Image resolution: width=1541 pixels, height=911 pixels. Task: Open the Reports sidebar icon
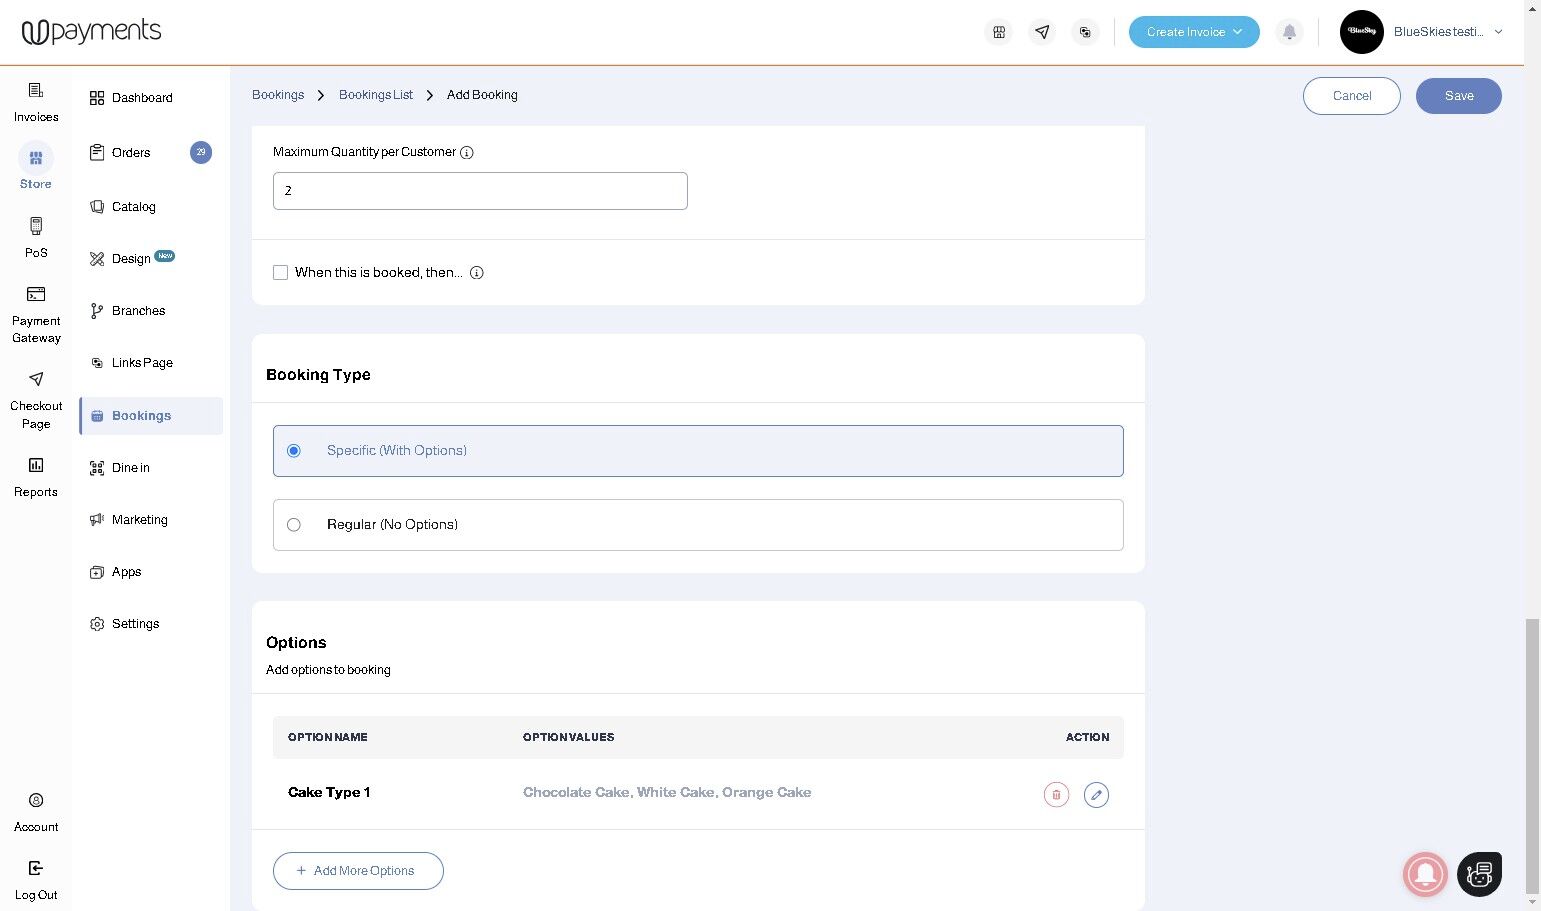pos(36,465)
